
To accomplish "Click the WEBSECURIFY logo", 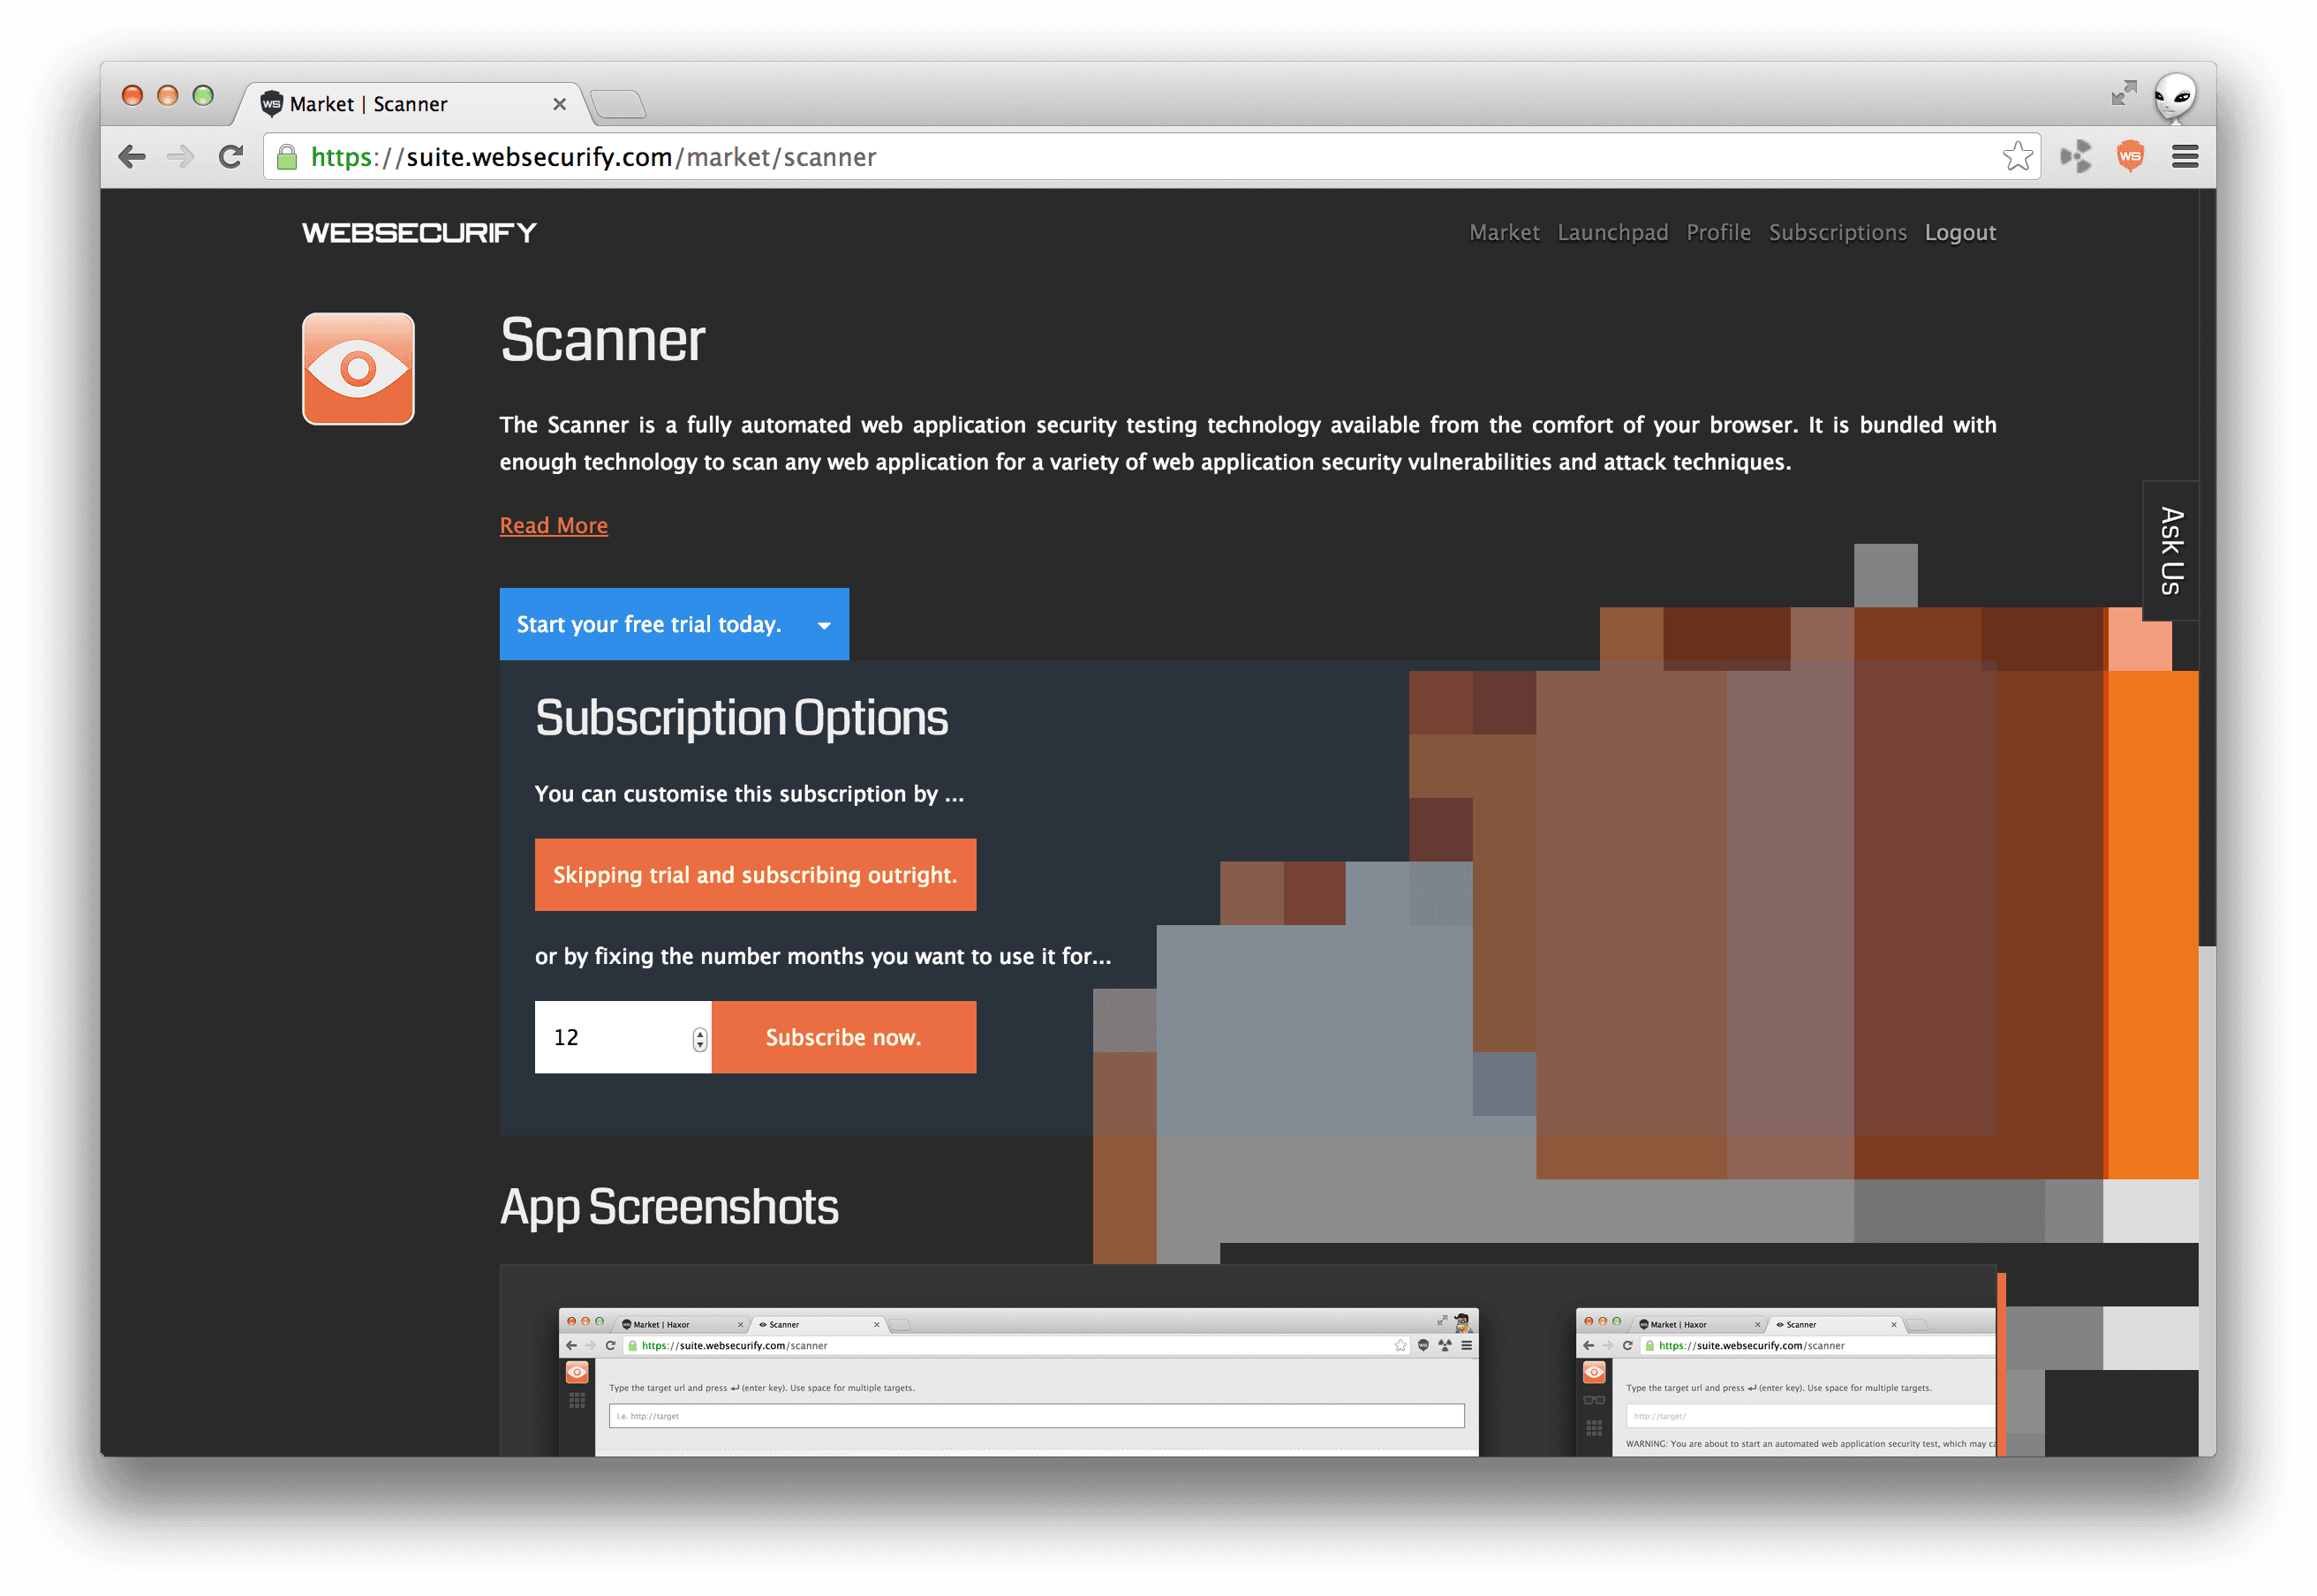I will click(419, 233).
